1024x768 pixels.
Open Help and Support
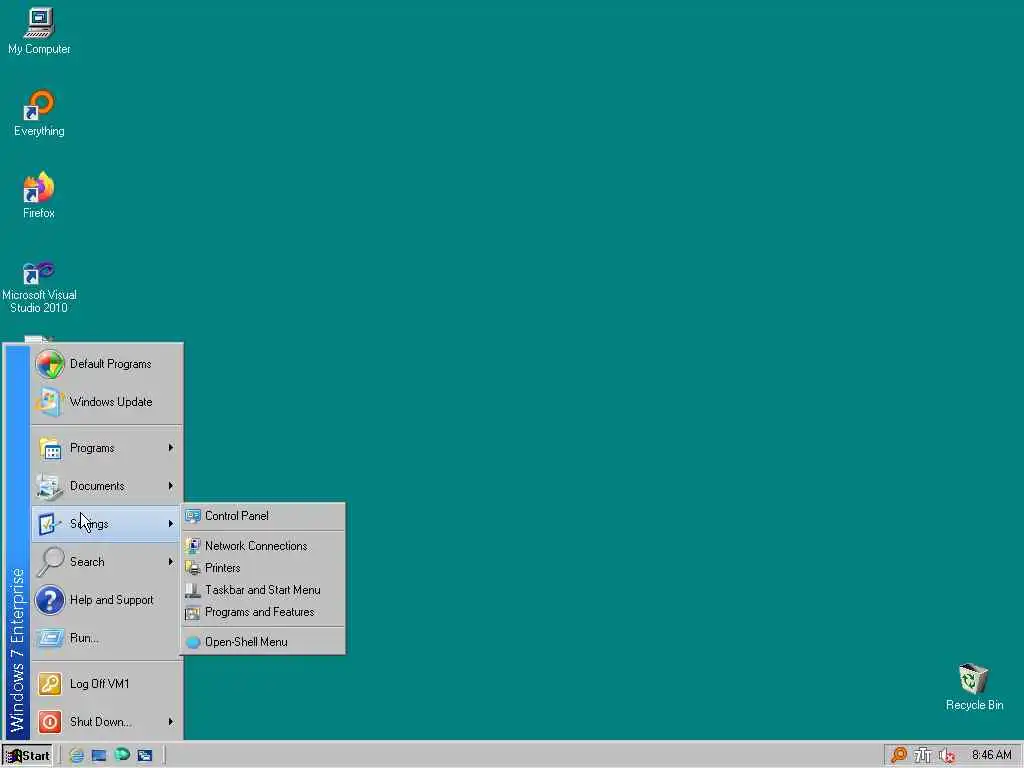107,600
